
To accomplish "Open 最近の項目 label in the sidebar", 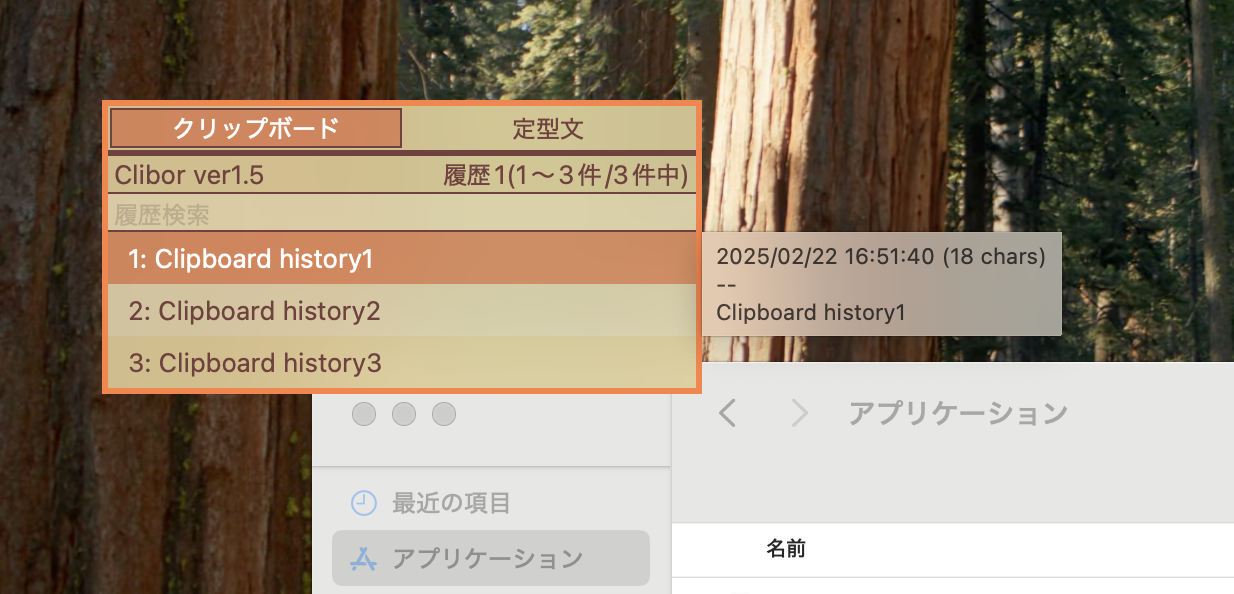I will [451, 503].
